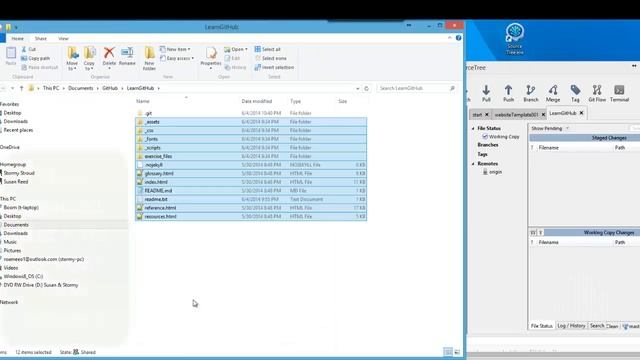Screen dimensions: 640x360
Task: Open the View ribbon tab
Action: pos(63,38)
